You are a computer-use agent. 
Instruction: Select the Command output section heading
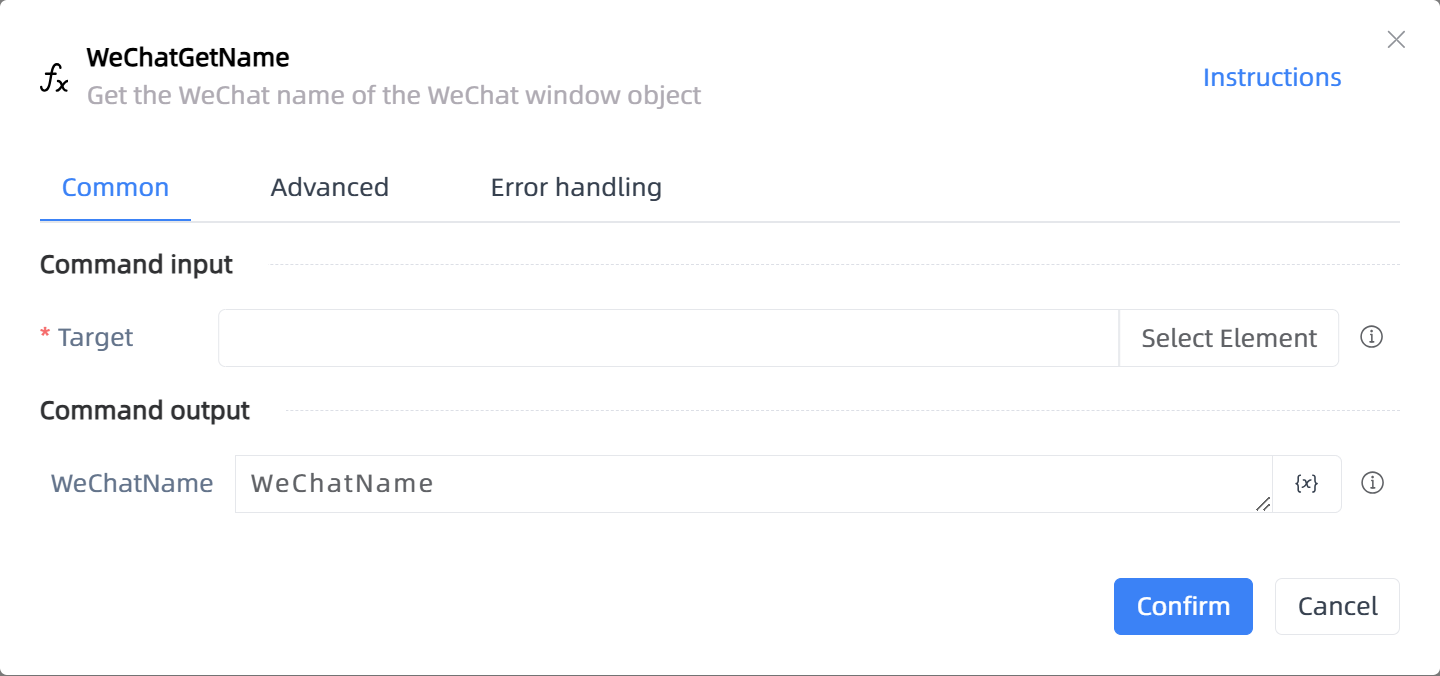pyautogui.click(x=145, y=411)
